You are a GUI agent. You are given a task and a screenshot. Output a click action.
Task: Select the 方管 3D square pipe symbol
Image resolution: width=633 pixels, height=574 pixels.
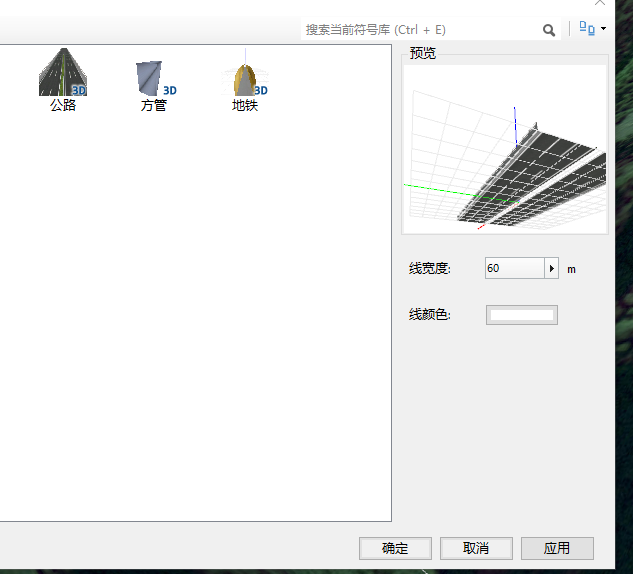point(155,86)
